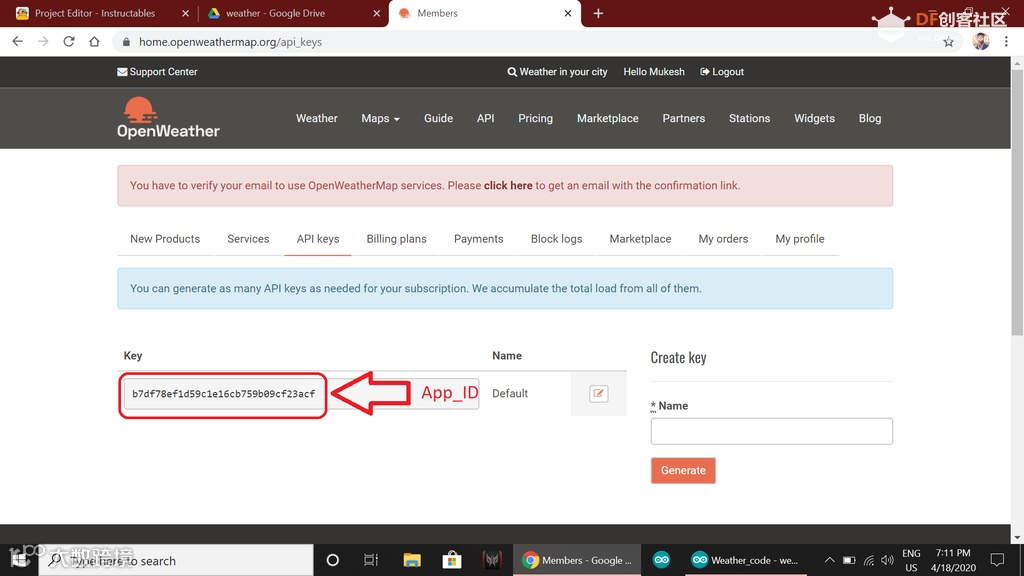Open Windows Start button
This screenshot has width=1024, height=576.
click(x=19, y=560)
